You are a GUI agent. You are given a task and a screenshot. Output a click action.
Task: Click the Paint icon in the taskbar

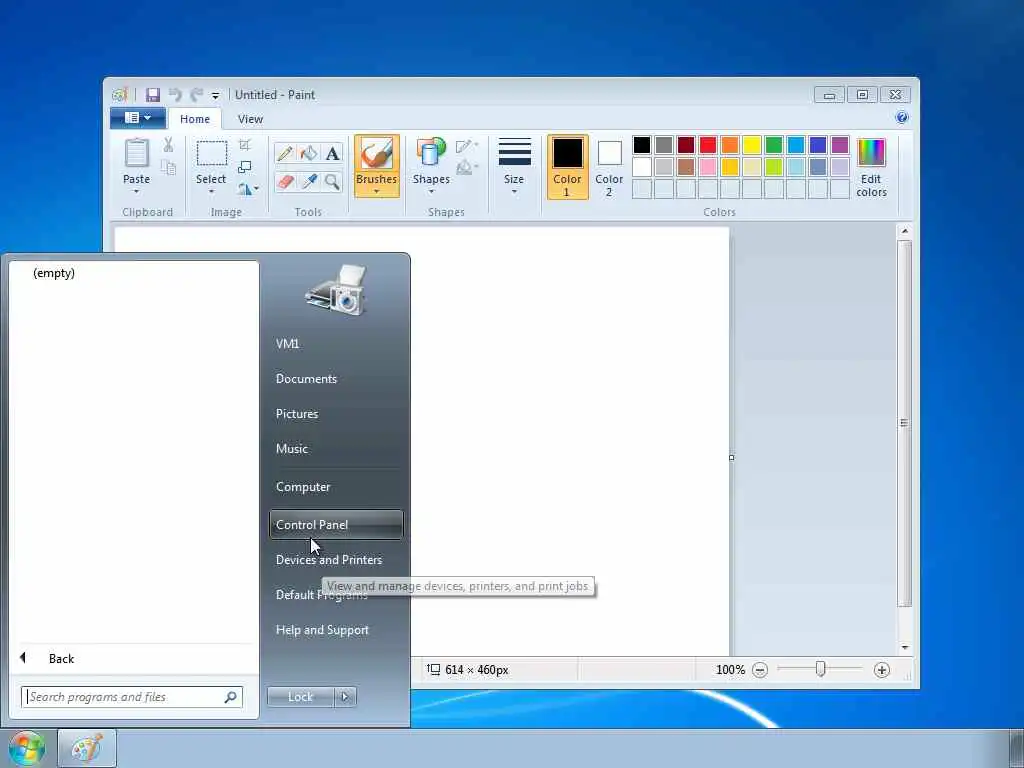coord(87,748)
